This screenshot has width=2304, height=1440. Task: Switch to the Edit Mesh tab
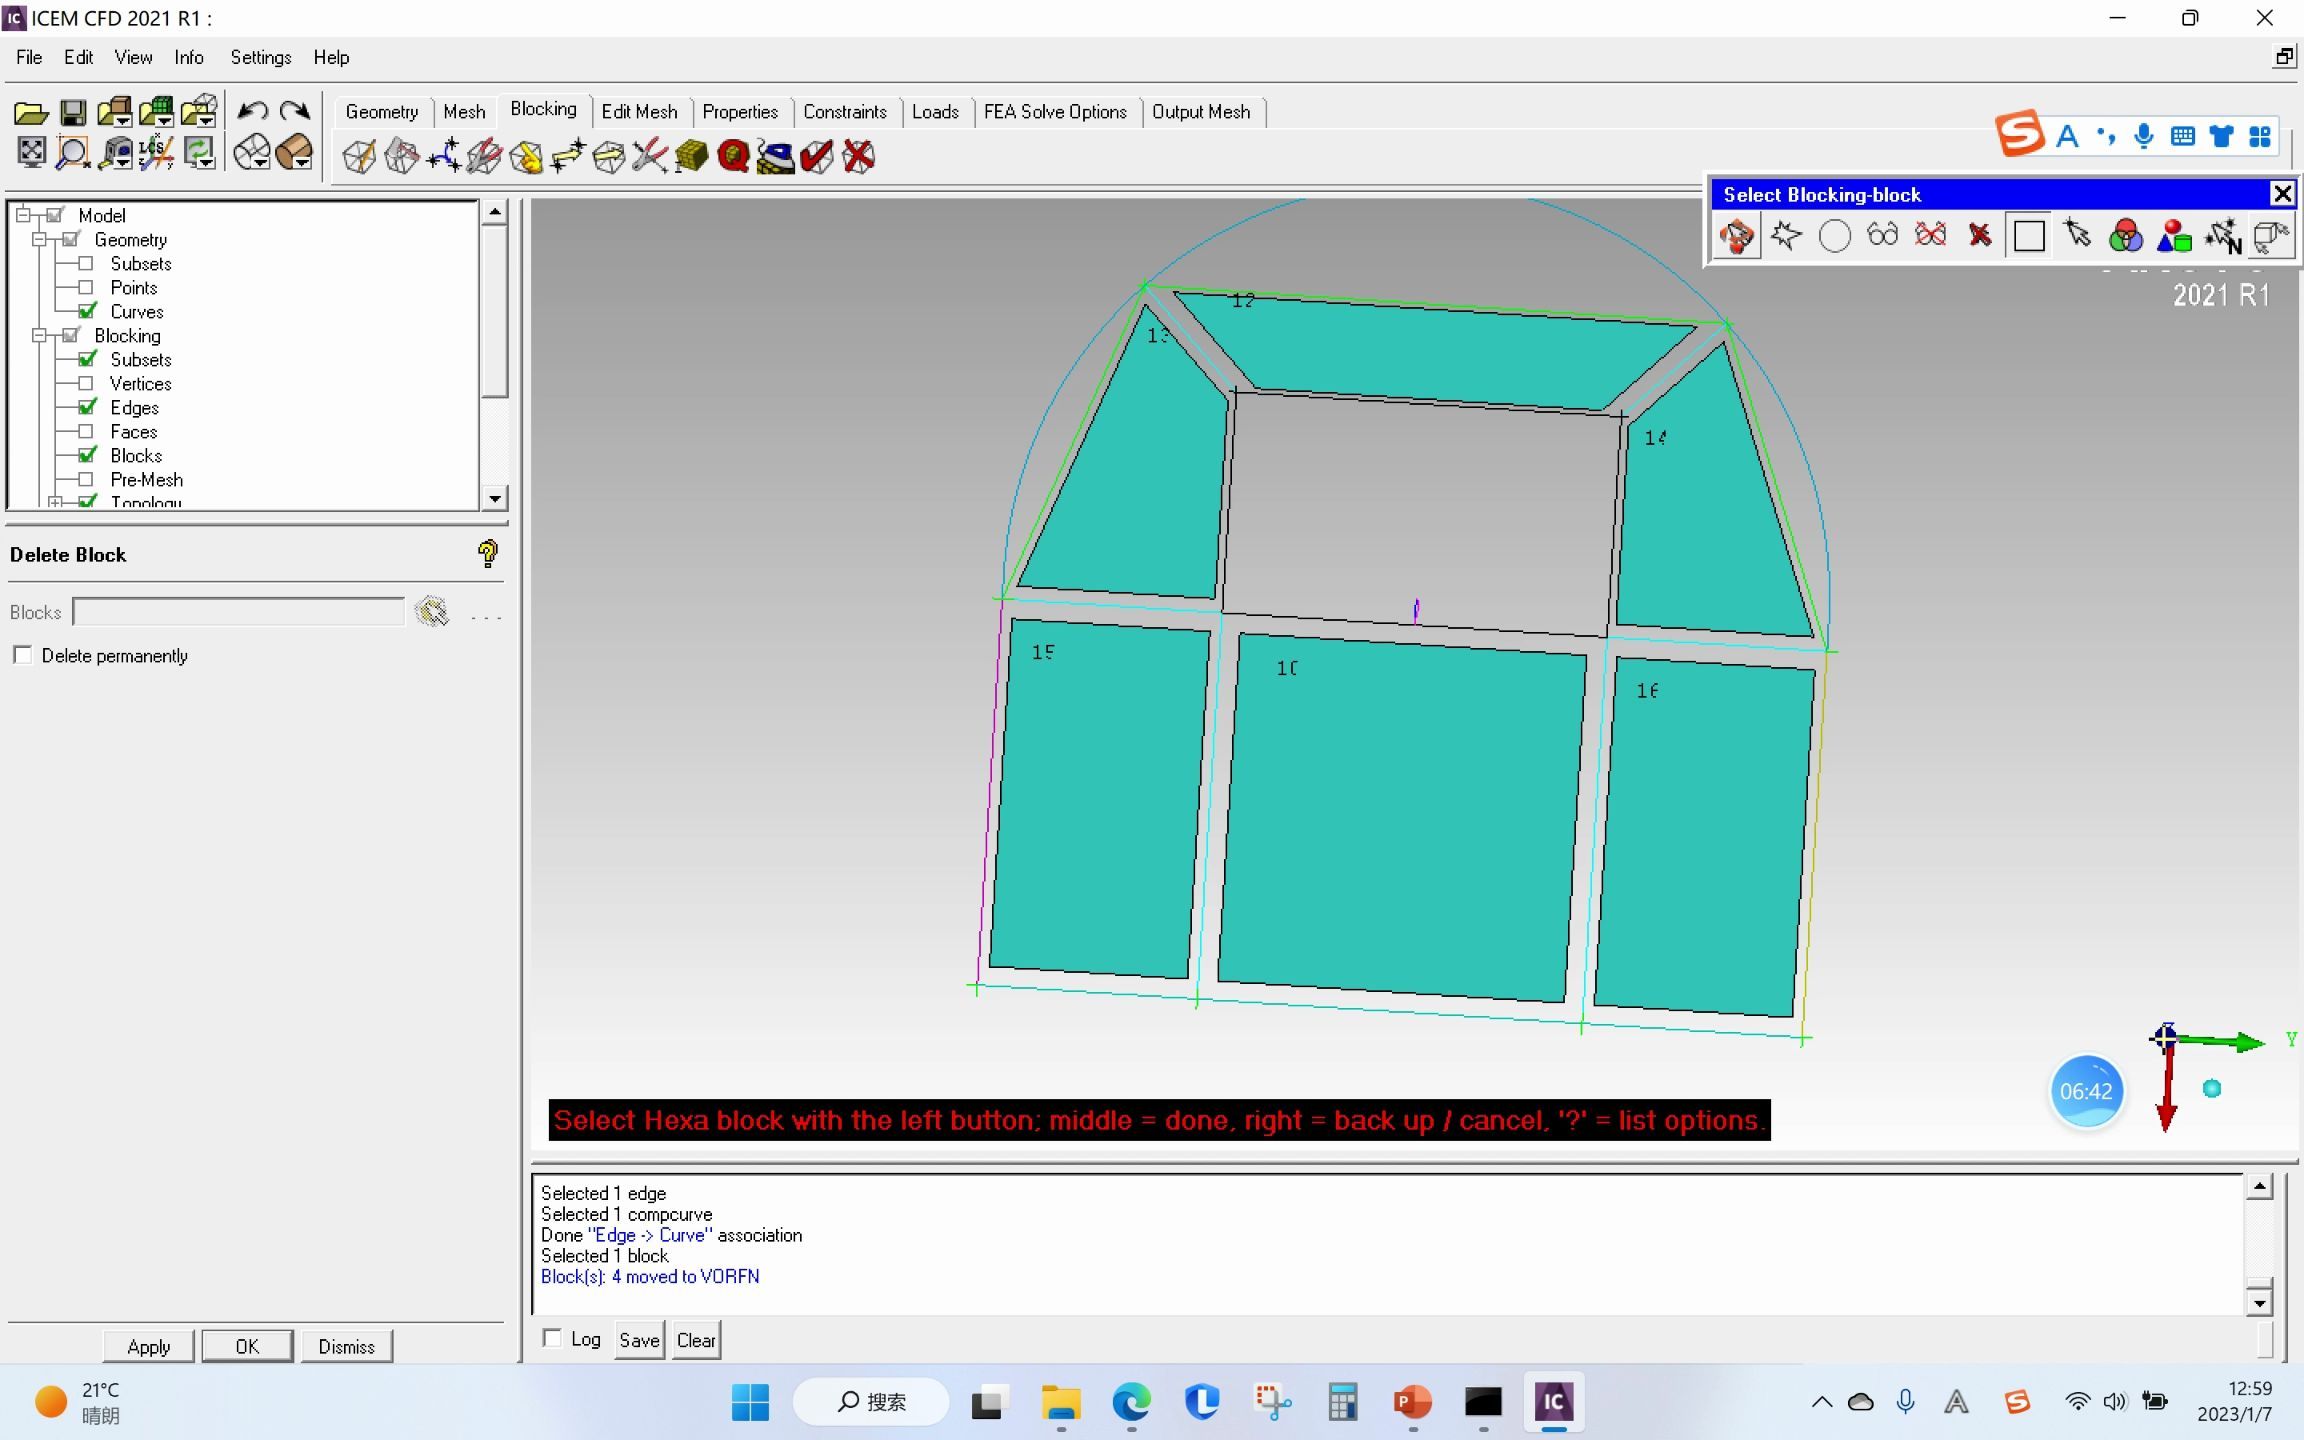pos(639,111)
